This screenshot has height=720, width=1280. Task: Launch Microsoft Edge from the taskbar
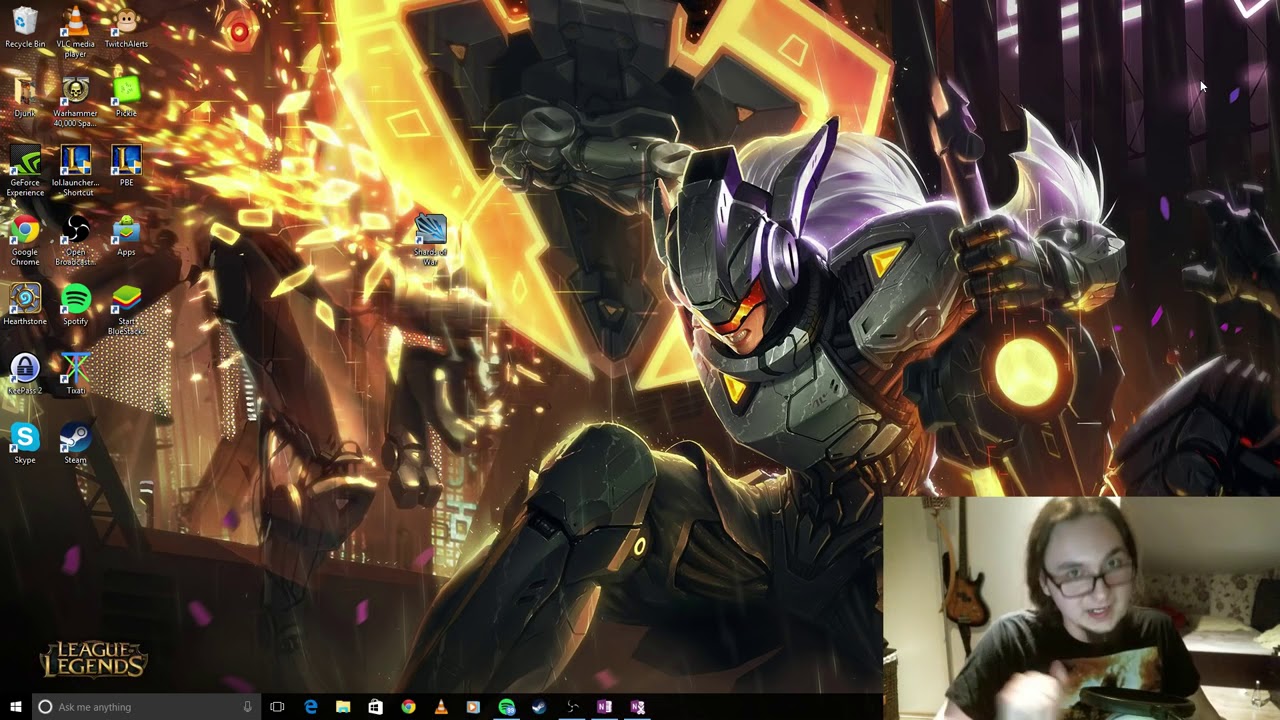[311, 707]
